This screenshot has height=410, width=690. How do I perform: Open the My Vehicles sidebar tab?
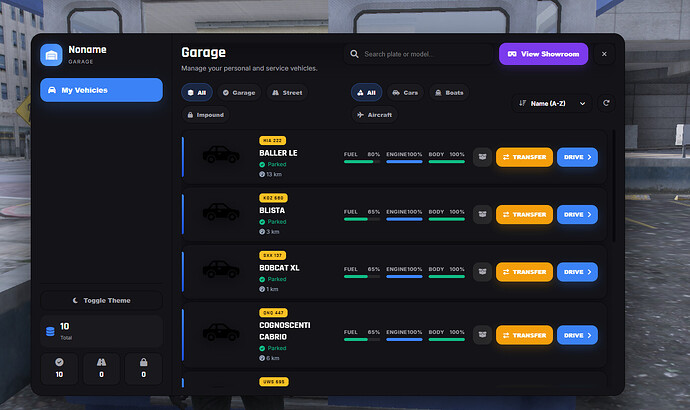point(101,90)
